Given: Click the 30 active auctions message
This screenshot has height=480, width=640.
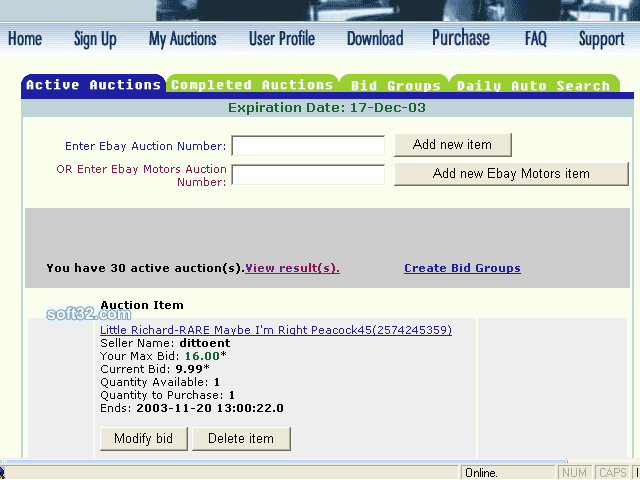Looking at the screenshot, I should pyautogui.click(x=146, y=268).
